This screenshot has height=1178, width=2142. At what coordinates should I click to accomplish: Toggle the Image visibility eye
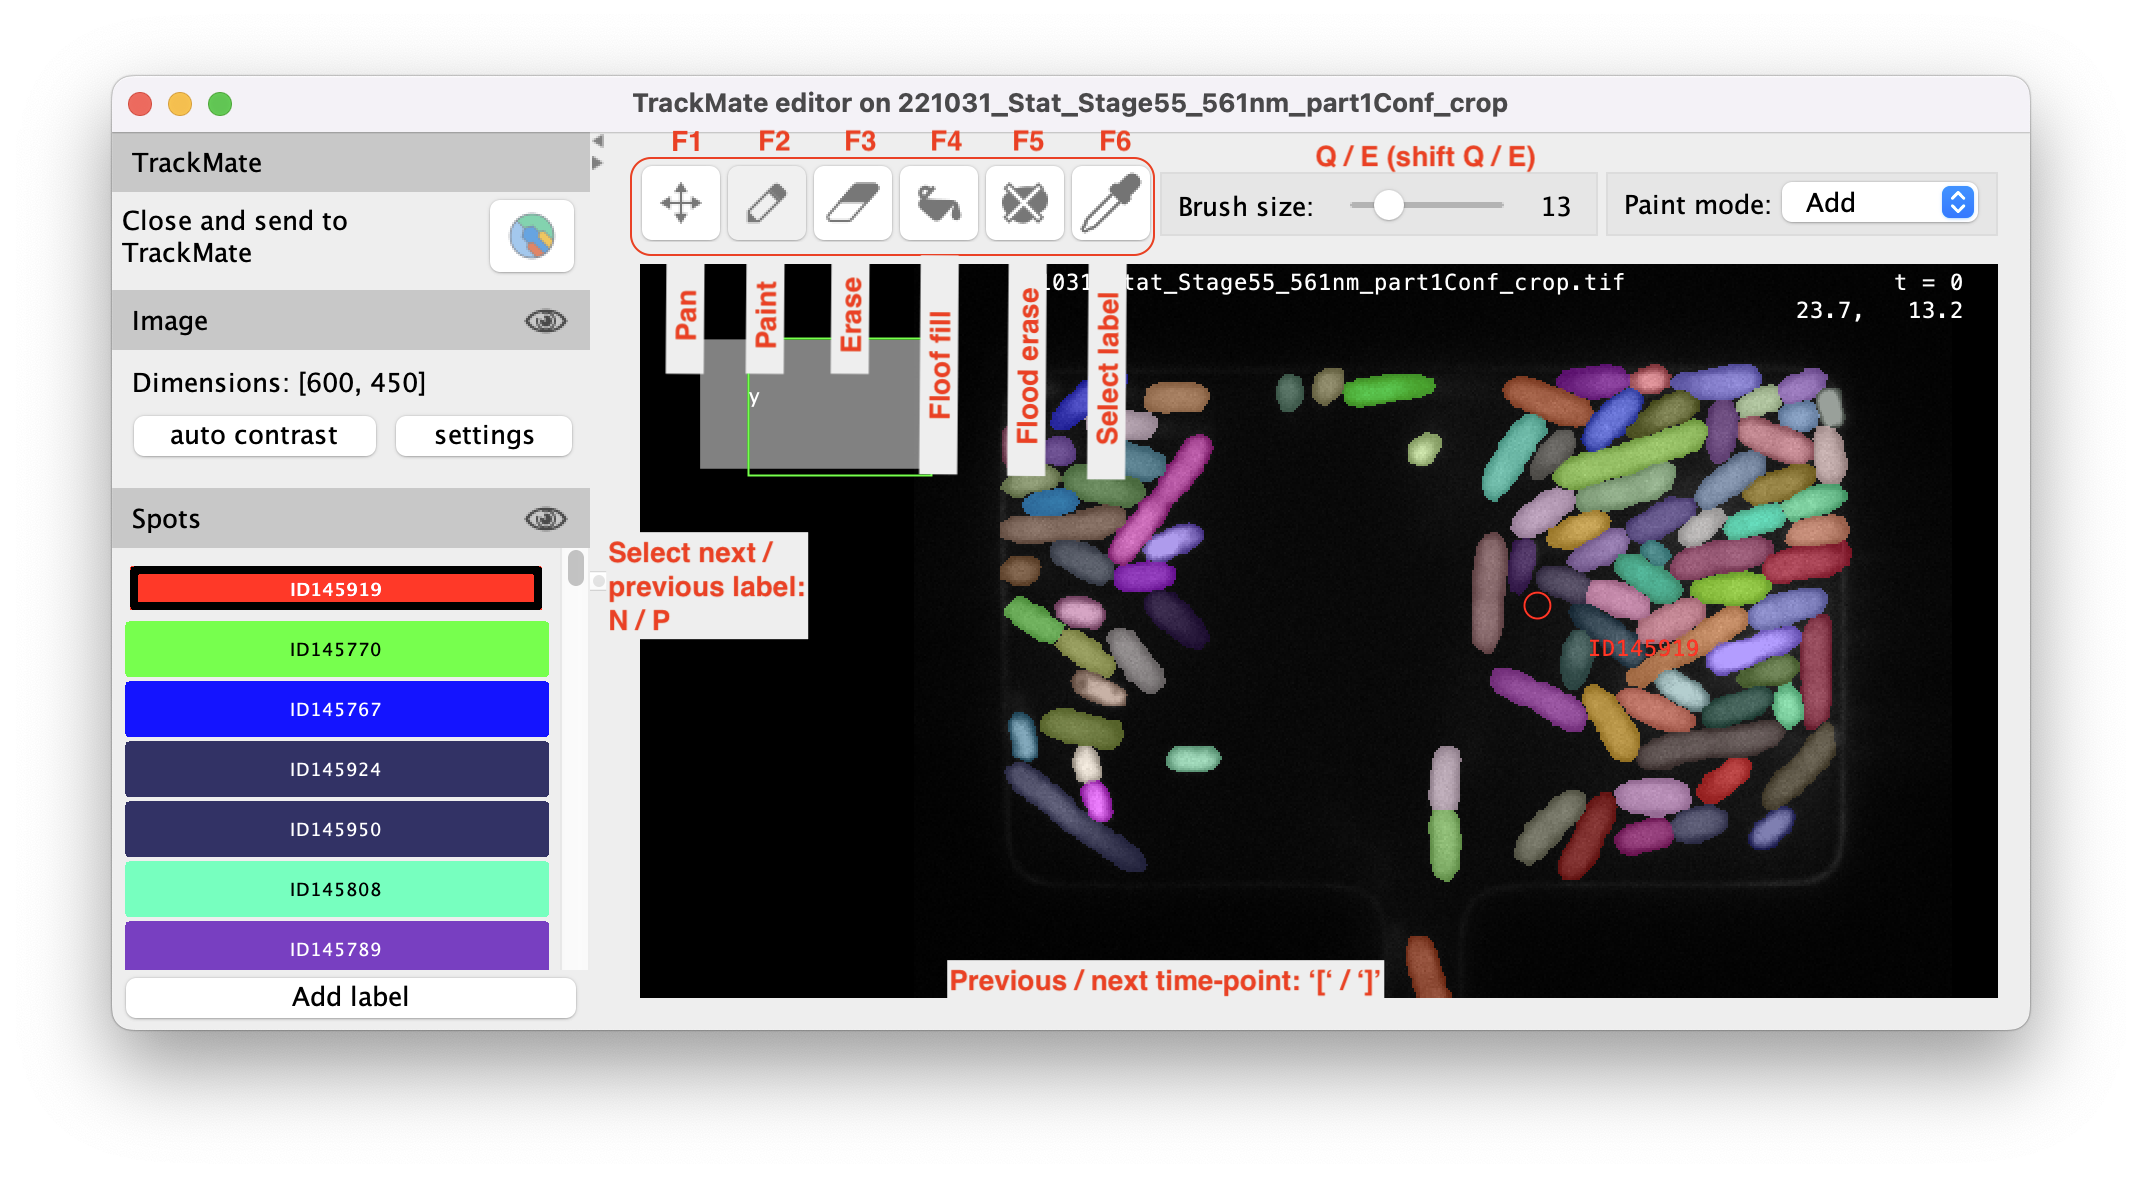pos(545,320)
